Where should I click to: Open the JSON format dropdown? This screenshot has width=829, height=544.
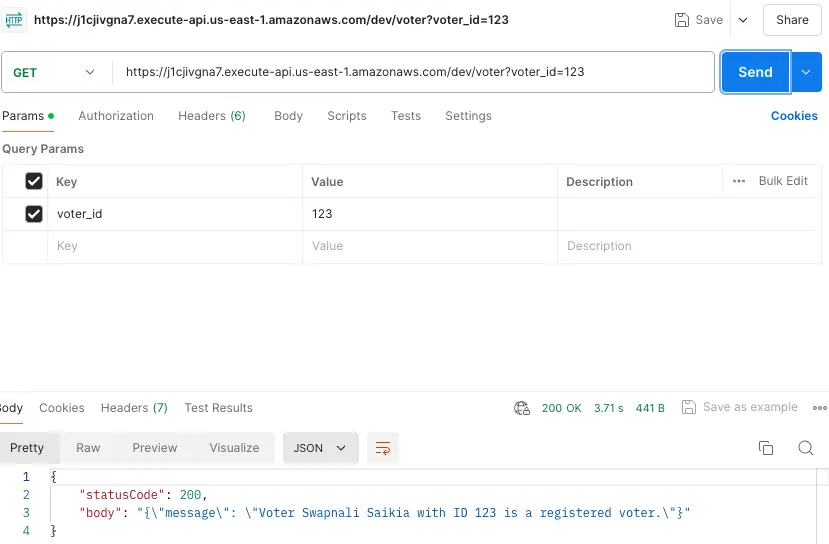click(x=320, y=448)
